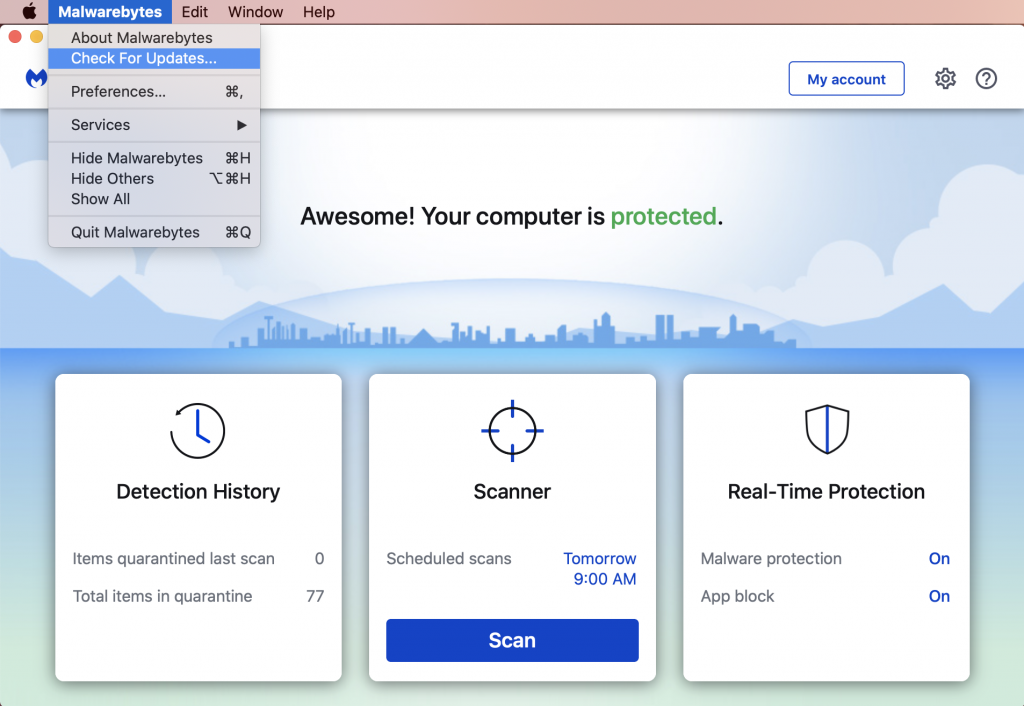This screenshot has height=706, width=1024.
Task: Click Items quarantined last scan row
Action: point(198,558)
